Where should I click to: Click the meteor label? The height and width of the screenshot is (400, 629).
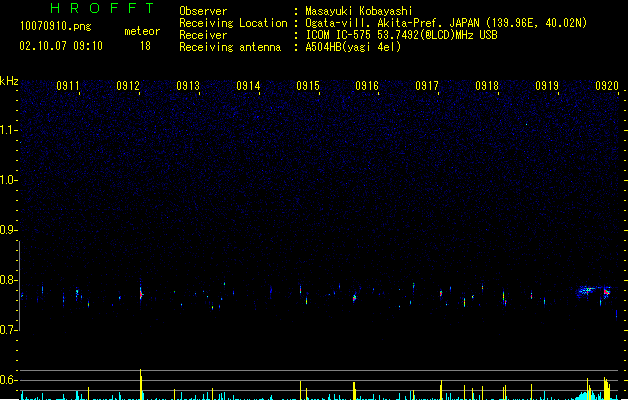click(x=142, y=31)
